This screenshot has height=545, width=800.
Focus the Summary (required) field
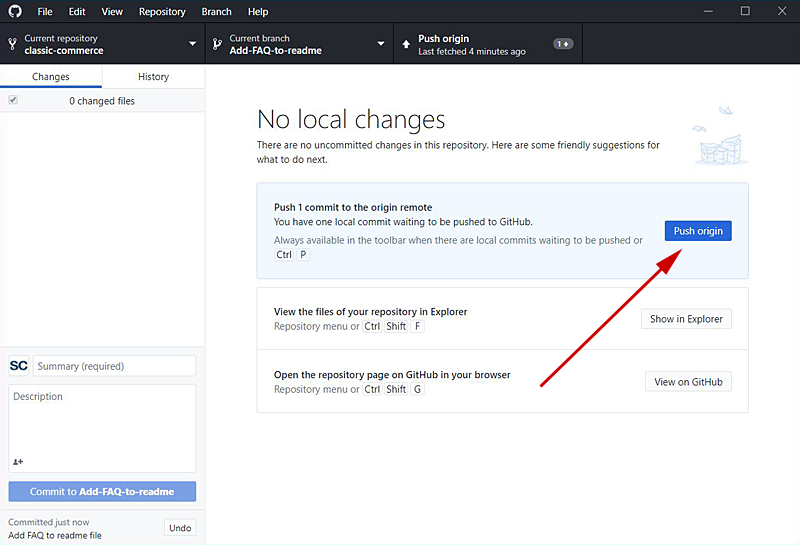[x=114, y=366]
